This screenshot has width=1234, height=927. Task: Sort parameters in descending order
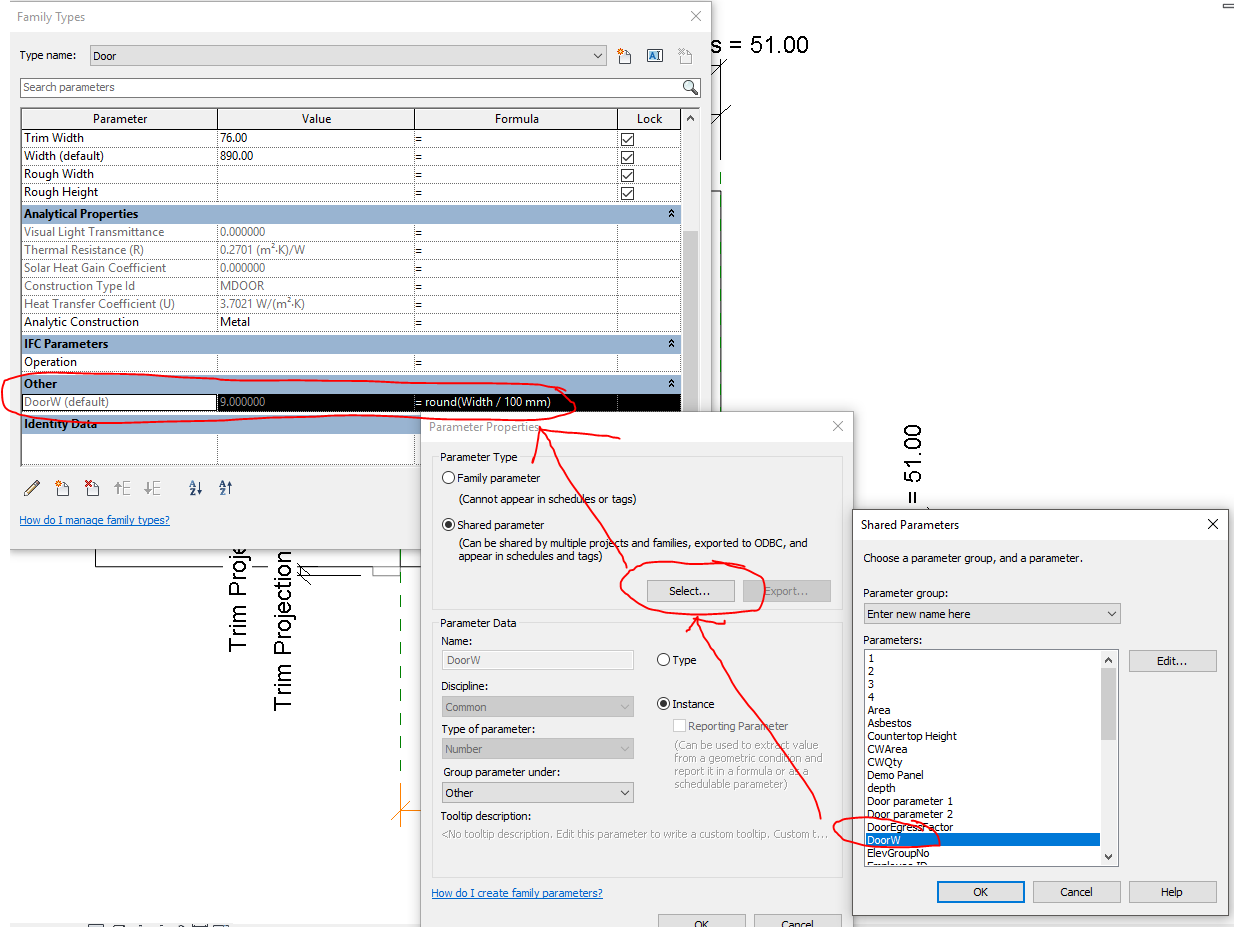(226, 488)
